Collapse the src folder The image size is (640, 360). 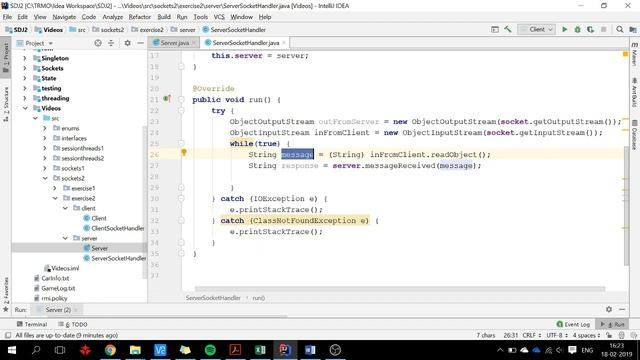pyautogui.click(x=35, y=118)
